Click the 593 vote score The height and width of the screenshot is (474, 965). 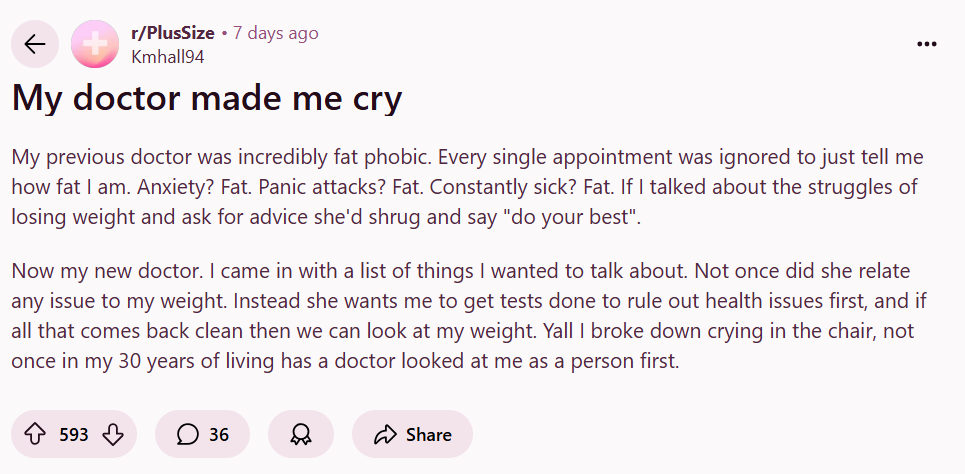tap(74, 435)
